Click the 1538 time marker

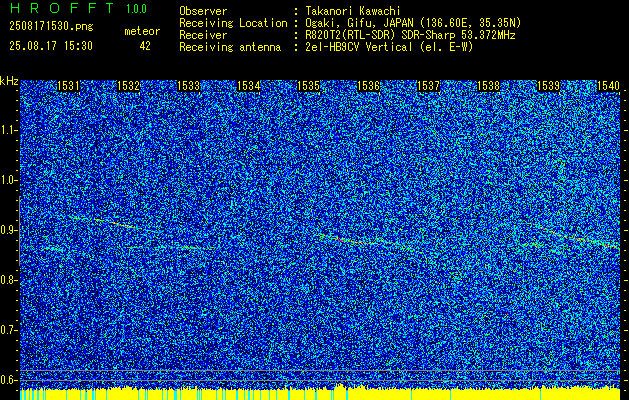(x=489, y=86)
